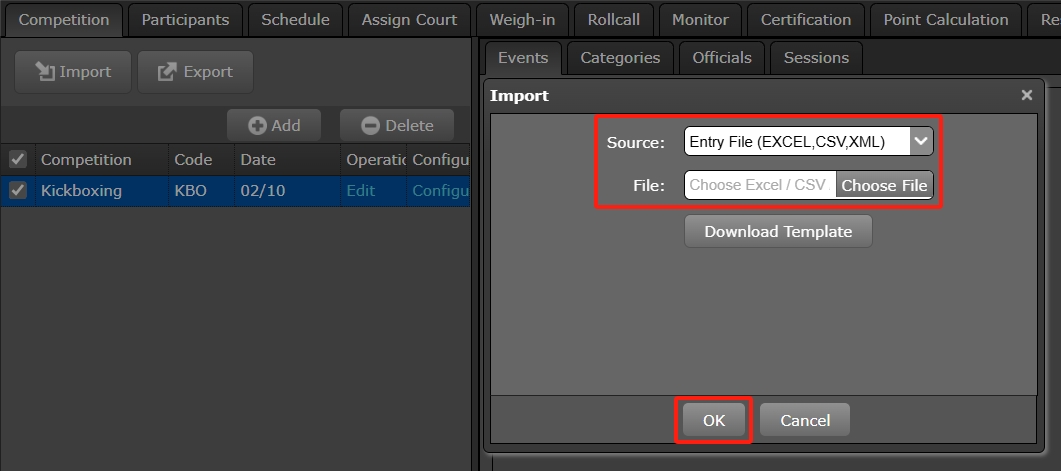1061x471 pixels.
Task: Toggle the select-all header checkbox
Action: tap(17, 159)
